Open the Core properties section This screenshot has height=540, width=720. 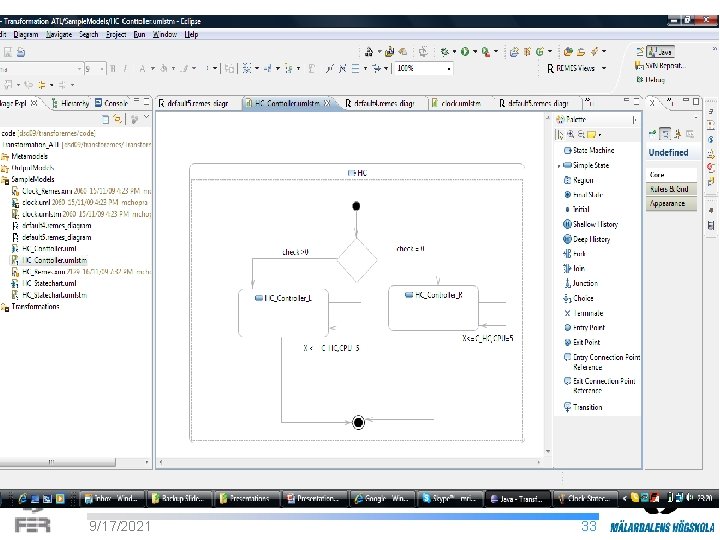coord(670,174)
